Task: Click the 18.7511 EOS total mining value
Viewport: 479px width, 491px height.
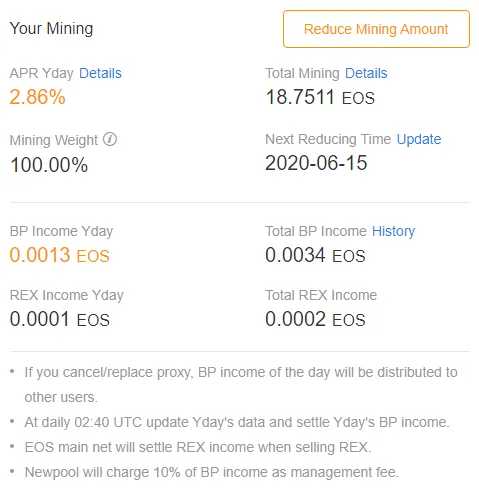Action: (320, 97)
